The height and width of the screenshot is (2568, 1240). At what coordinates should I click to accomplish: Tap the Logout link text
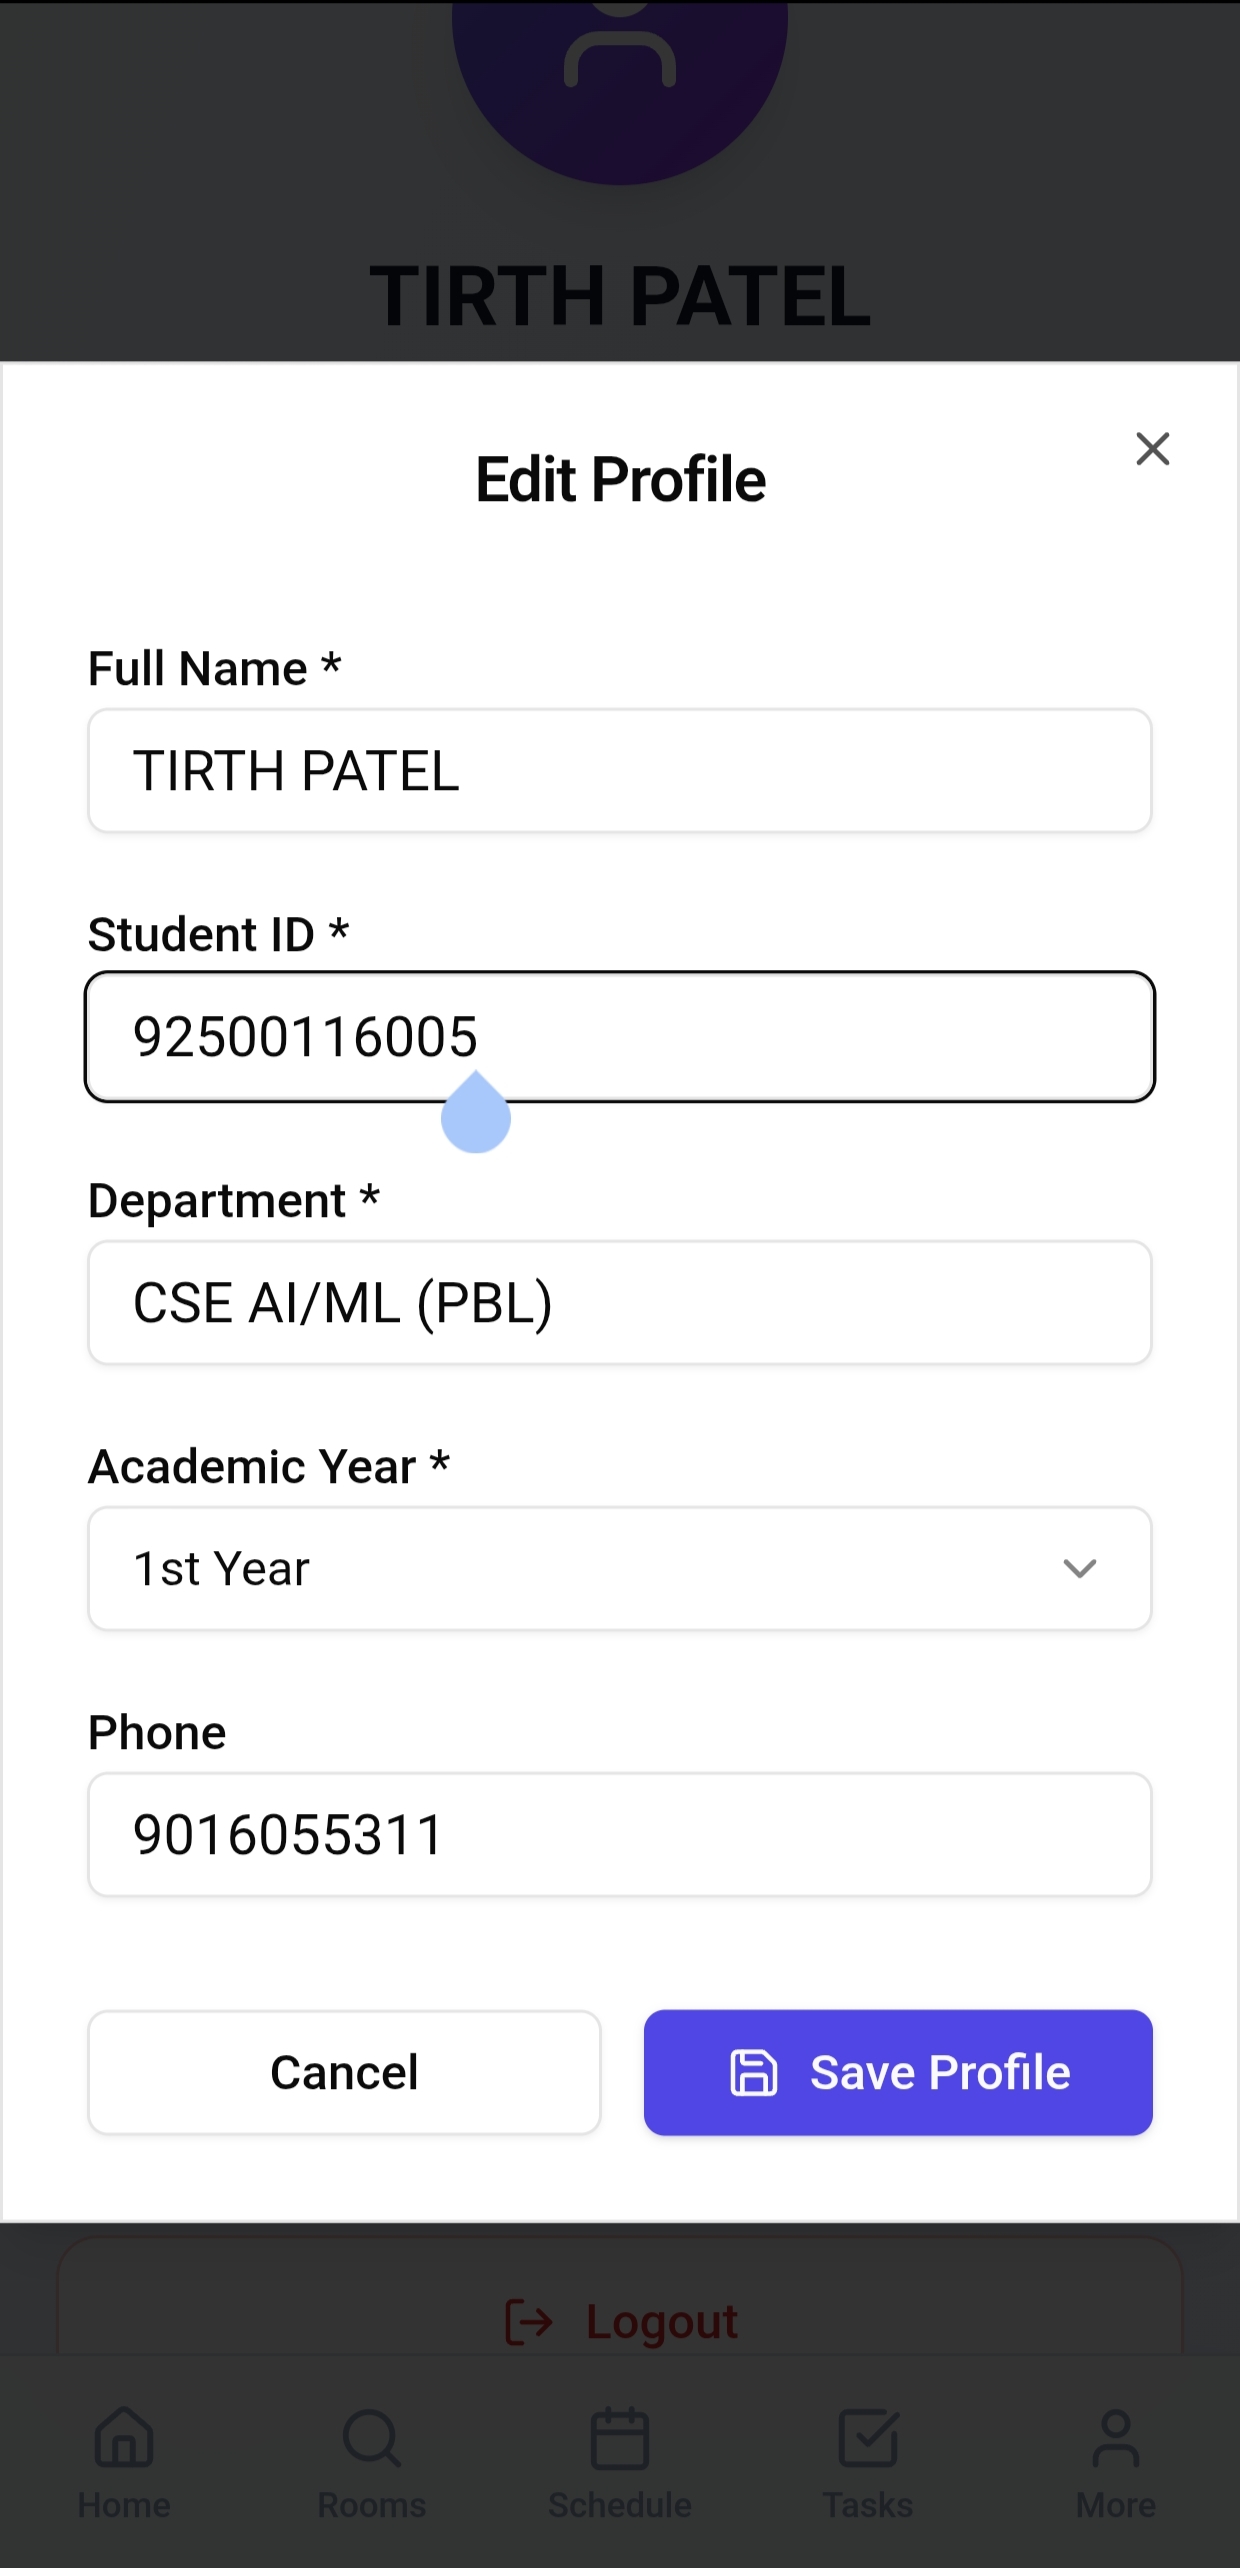point(662,2321)
